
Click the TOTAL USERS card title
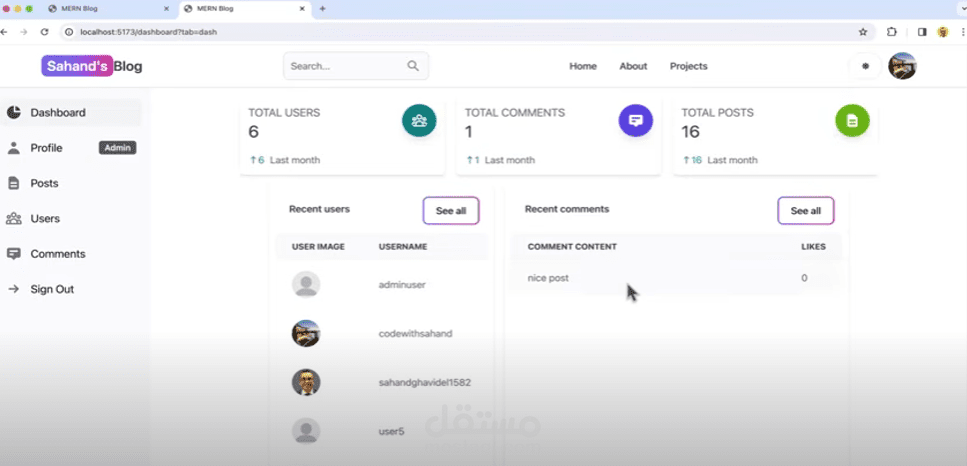pos(284,113)
